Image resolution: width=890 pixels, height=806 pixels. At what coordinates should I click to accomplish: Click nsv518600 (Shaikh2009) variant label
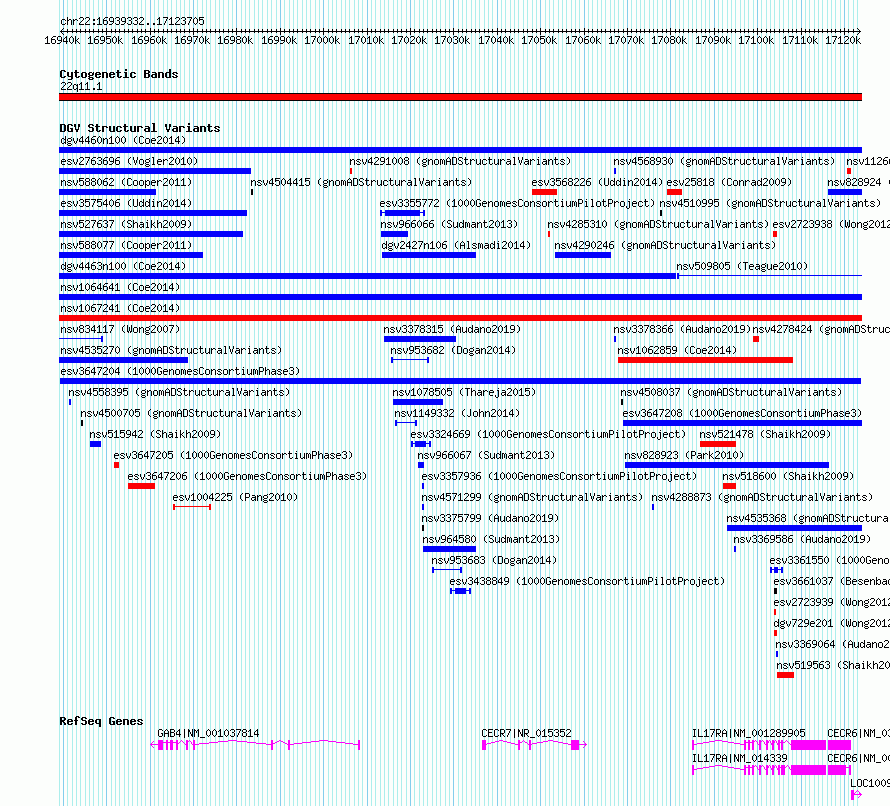tap(788, 476)
